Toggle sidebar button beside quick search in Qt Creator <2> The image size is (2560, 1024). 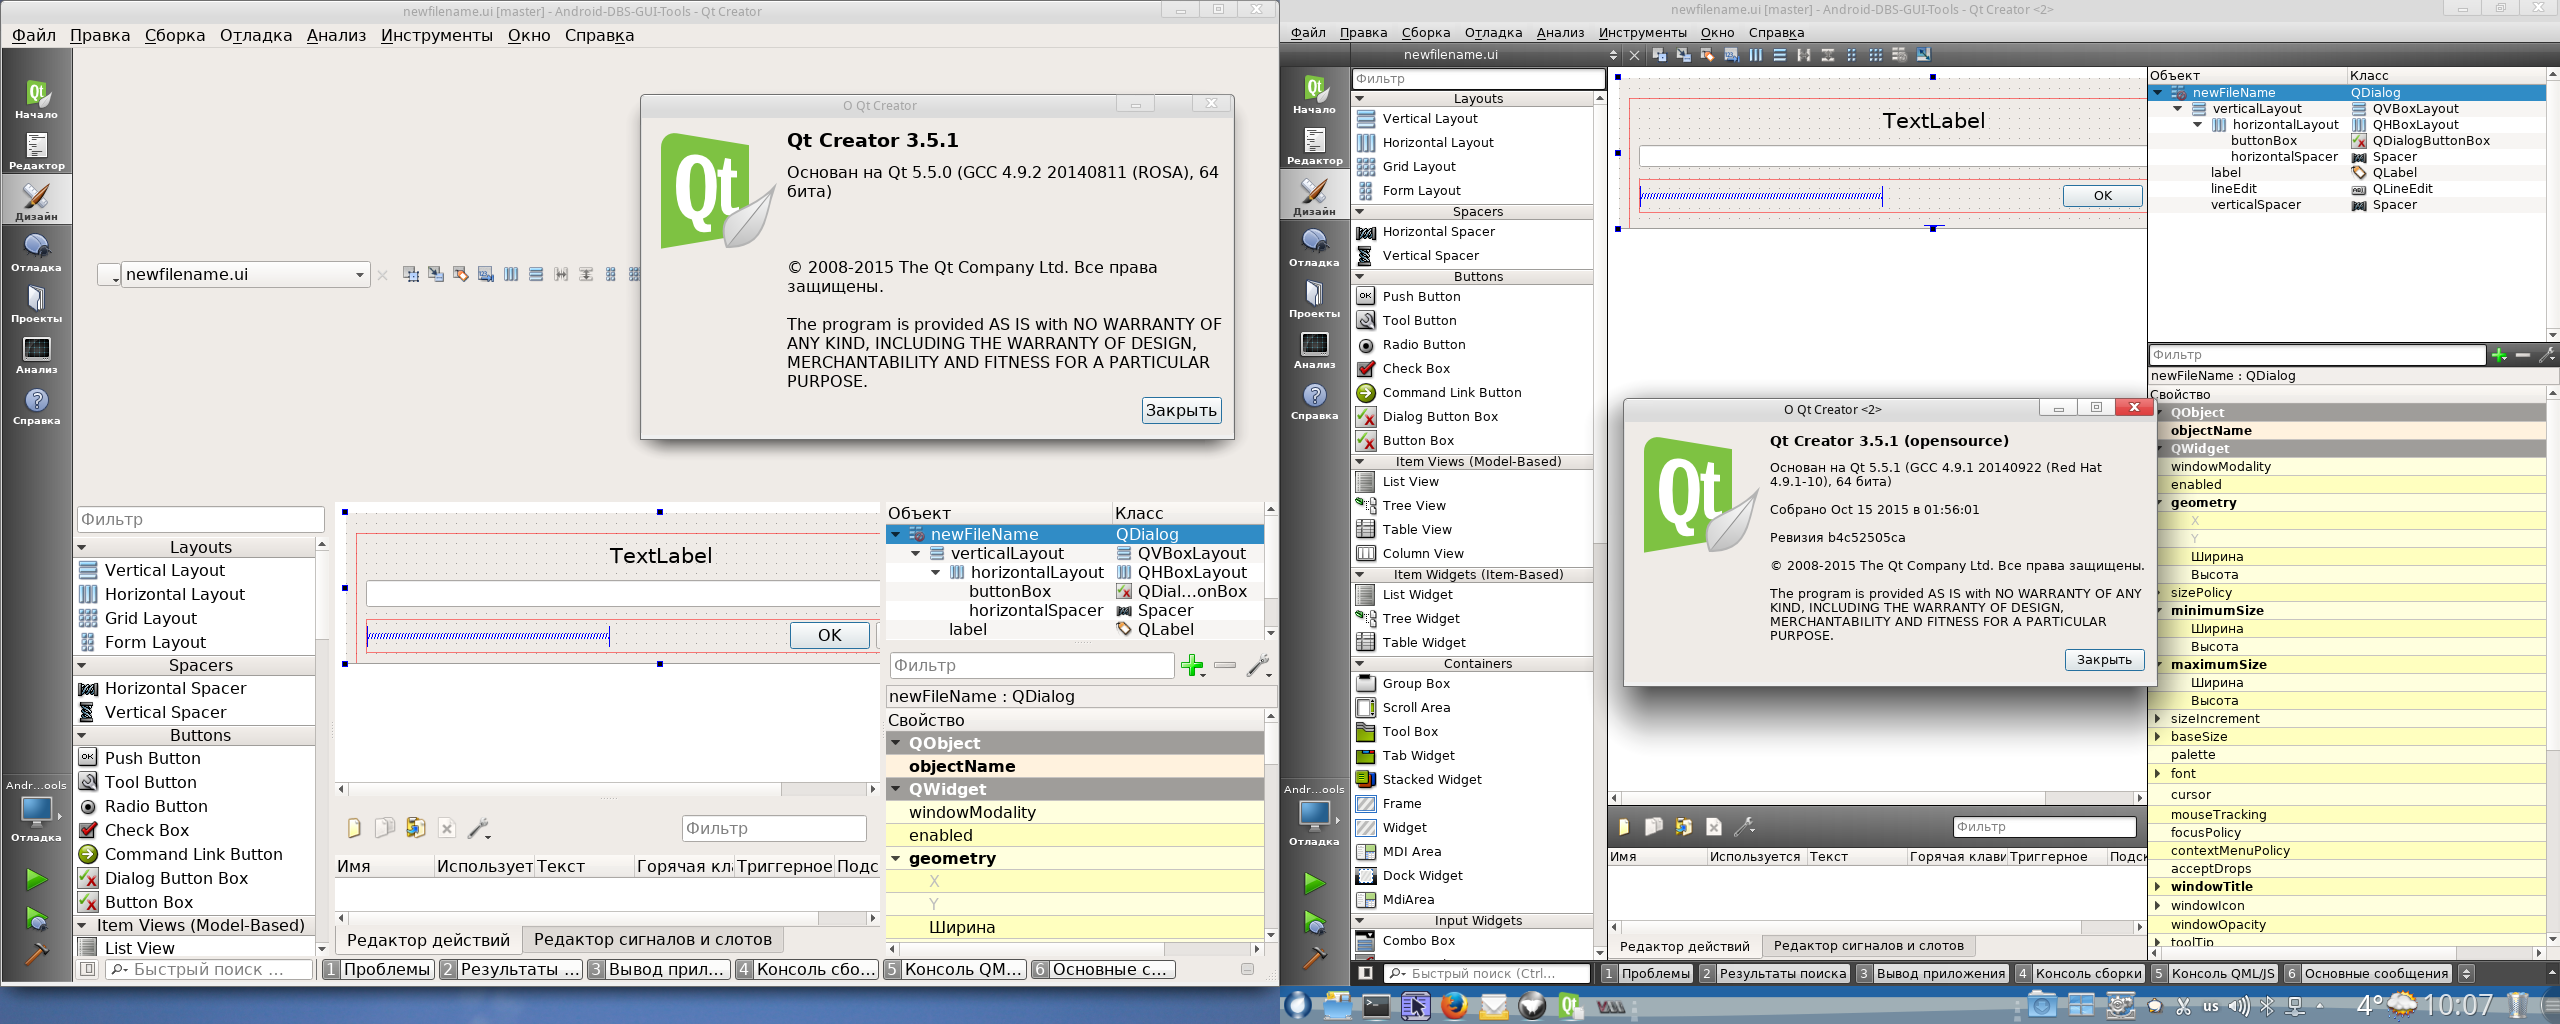point(1366,973)
